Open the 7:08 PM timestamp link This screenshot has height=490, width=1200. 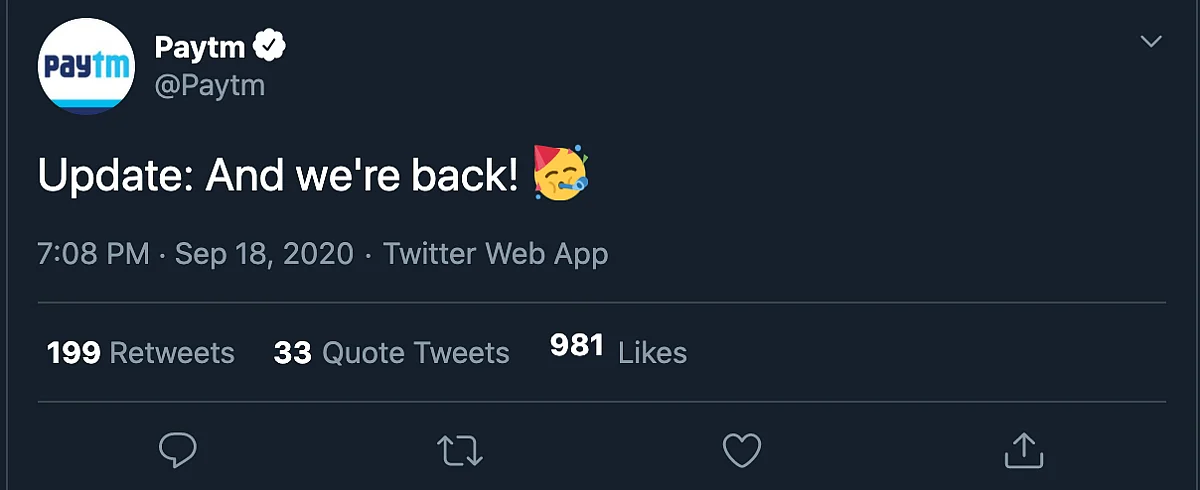(x=94, y=254)
